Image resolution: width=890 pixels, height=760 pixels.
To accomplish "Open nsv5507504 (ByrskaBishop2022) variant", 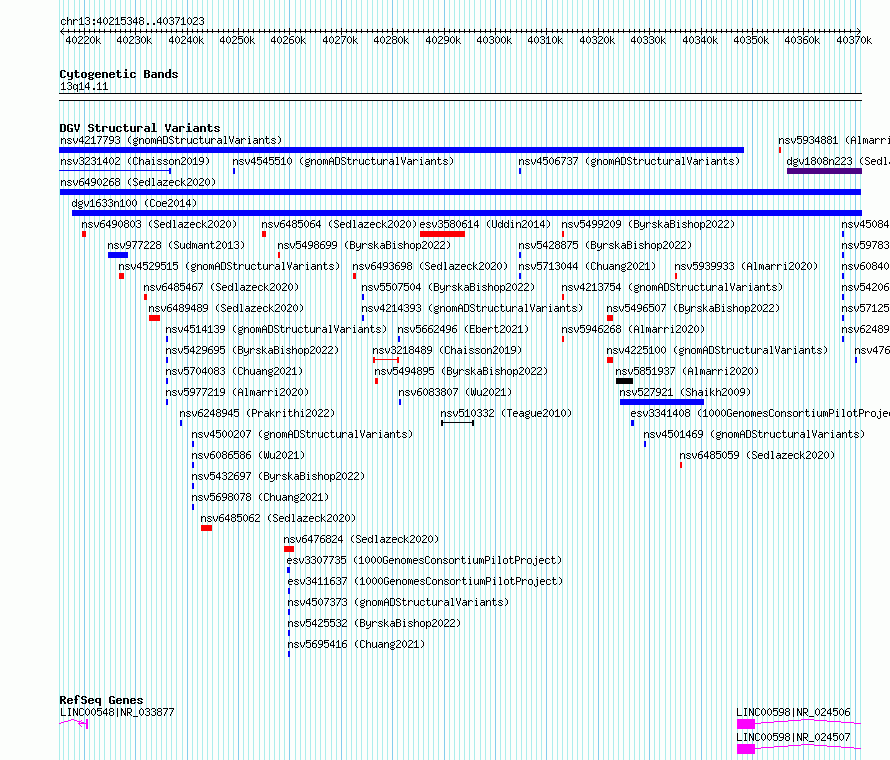I will (x=448, y=287).
